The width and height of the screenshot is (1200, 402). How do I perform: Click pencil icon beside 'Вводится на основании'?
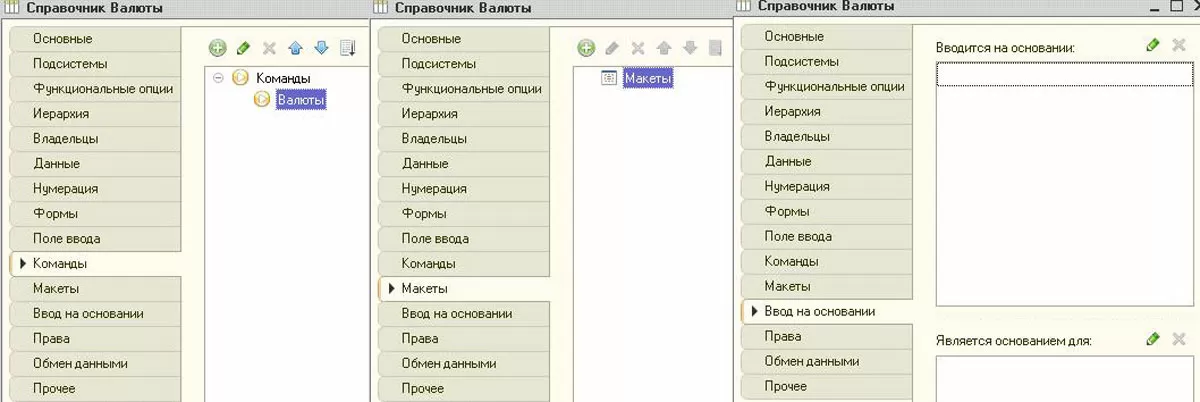(1153, 45)
